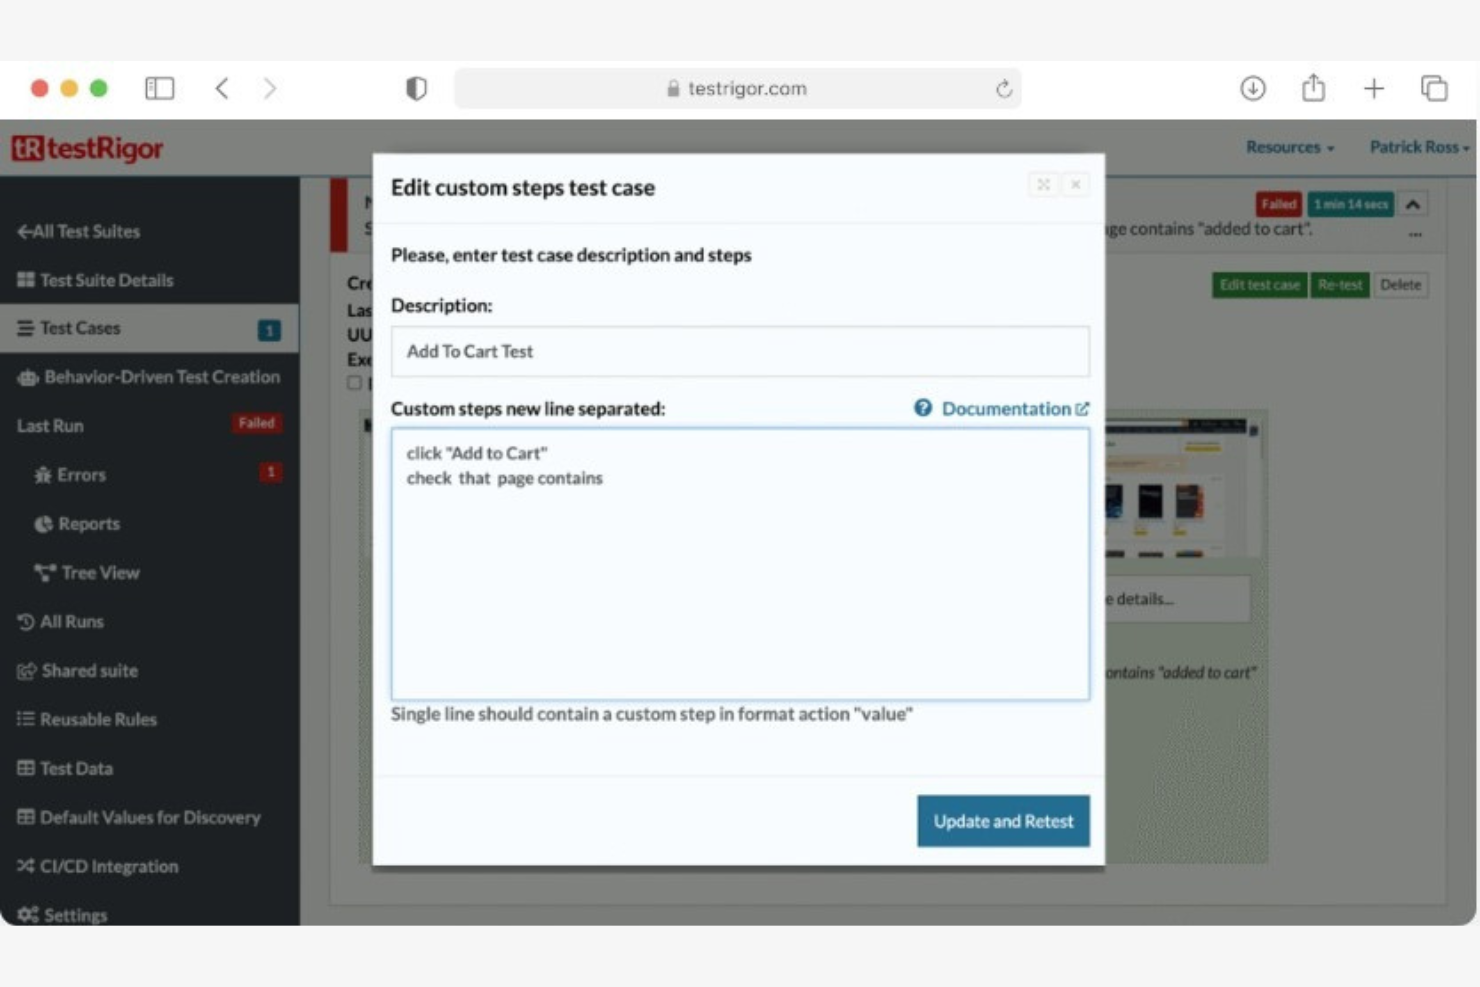Open the Documentation link
1480x987 pixels.
coord(1005,408)
